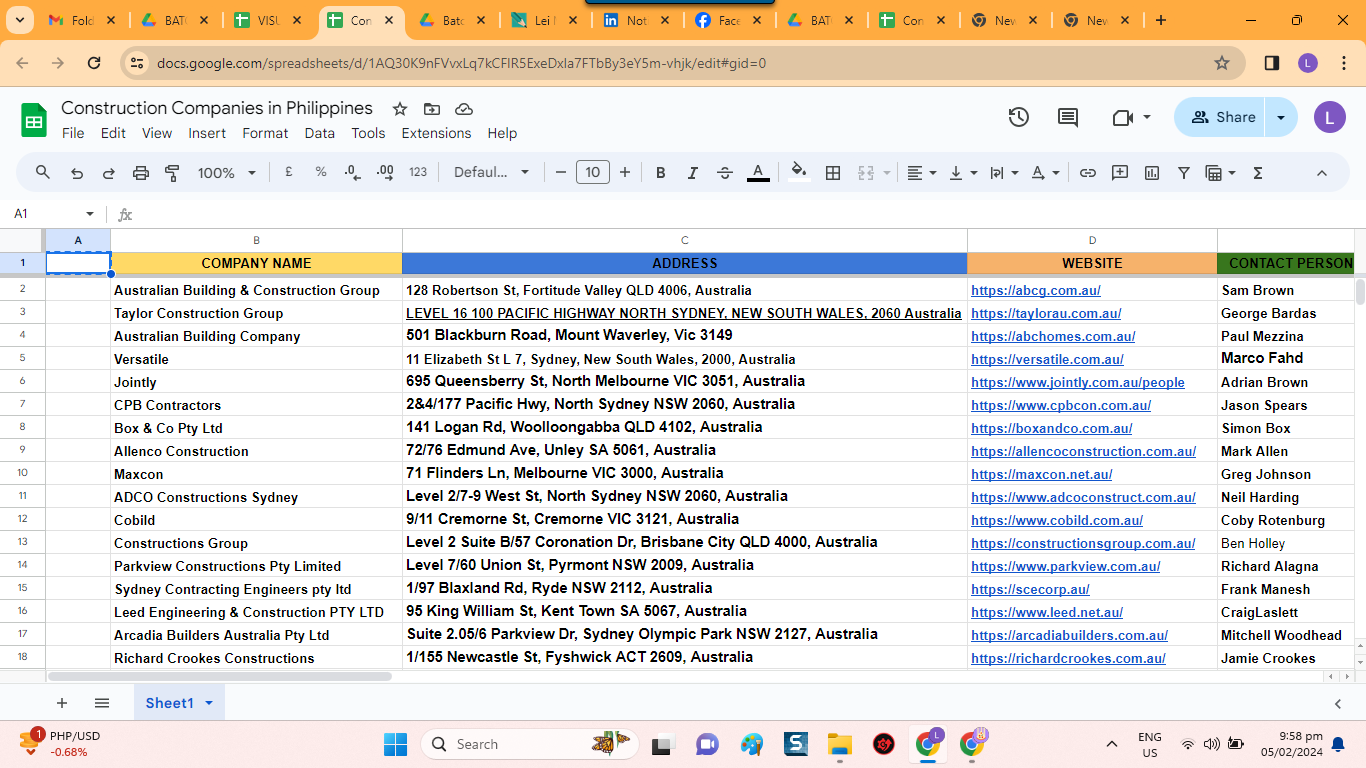
Task: Insert a link using the toolbar icon
Action: coord(1088,173)
